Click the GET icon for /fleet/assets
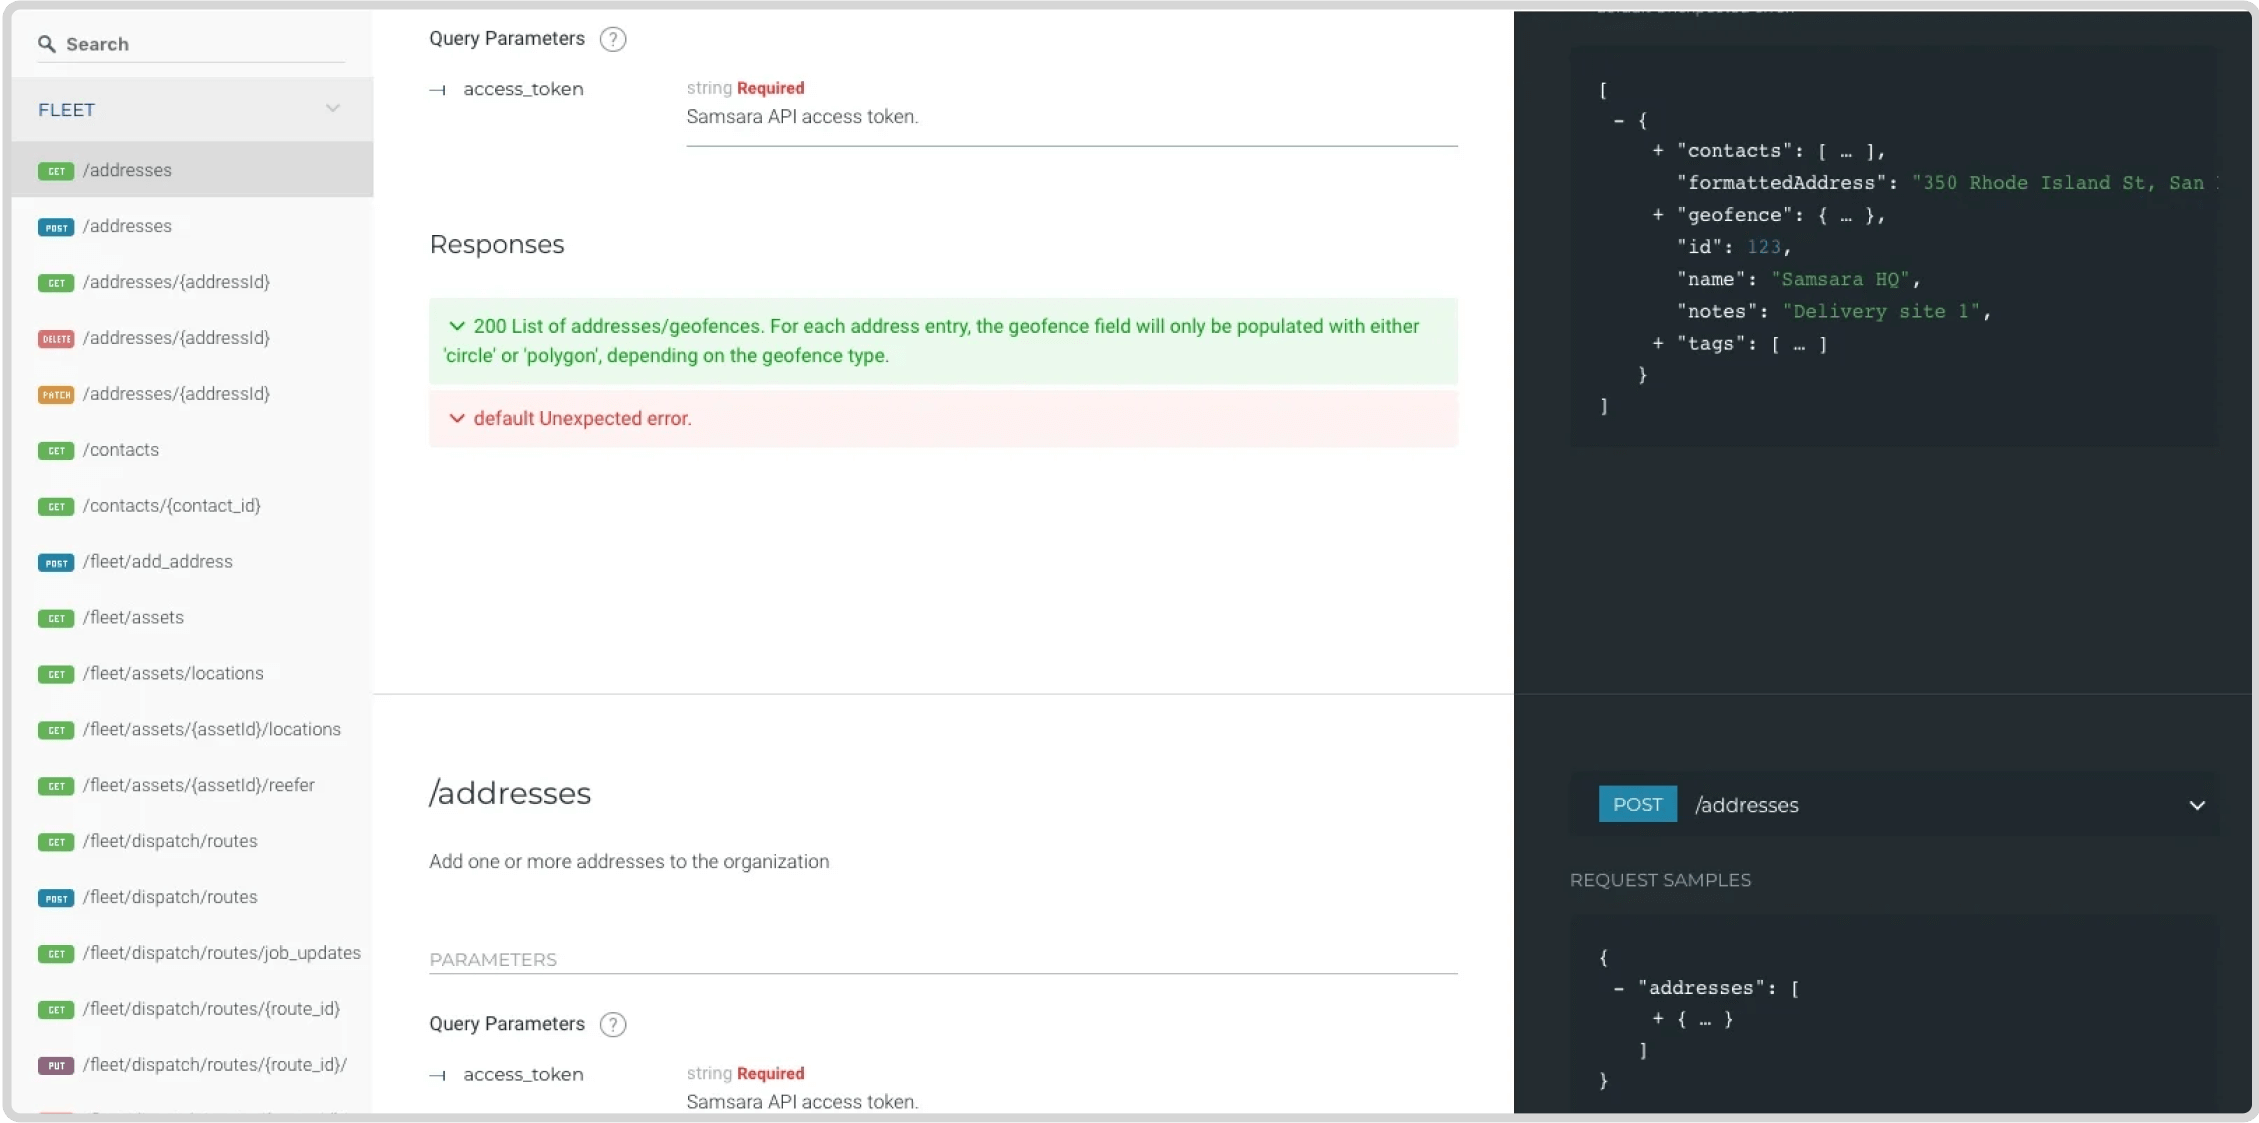This screenshot has height=1123, width=2259. (x=55, y=617)
